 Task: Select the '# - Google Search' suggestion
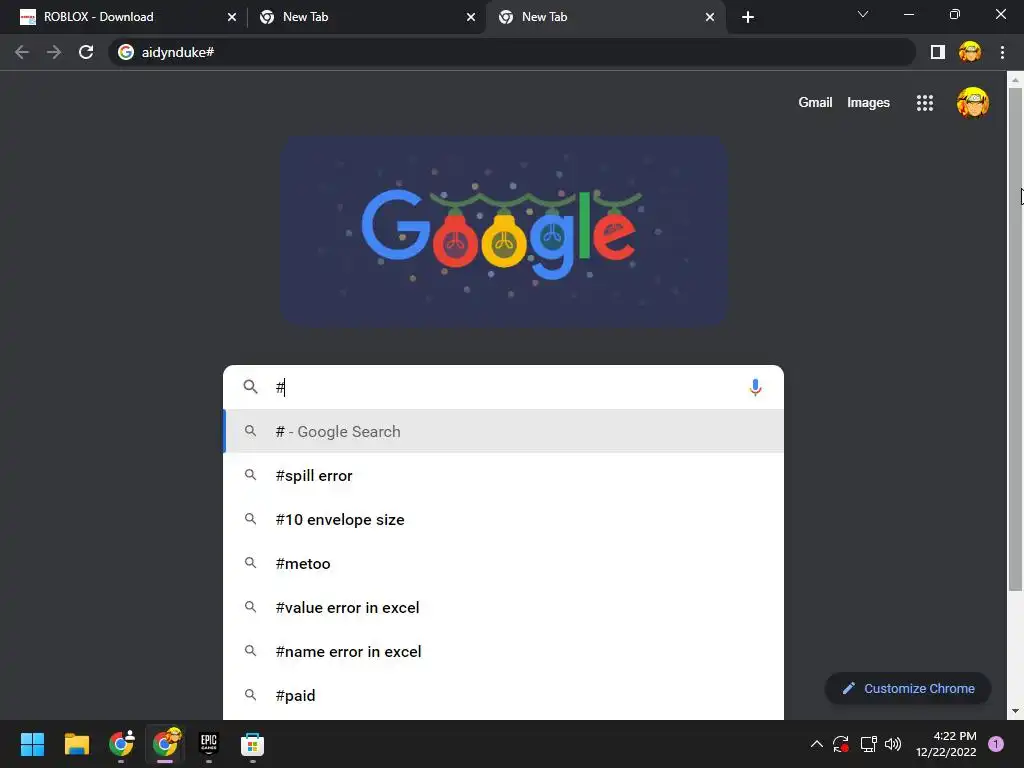coord(504,431)
